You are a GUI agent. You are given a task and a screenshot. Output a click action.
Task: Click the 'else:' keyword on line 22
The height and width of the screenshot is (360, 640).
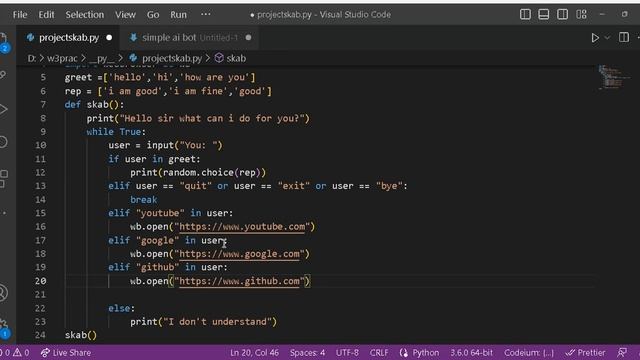(x=121, y=308)
